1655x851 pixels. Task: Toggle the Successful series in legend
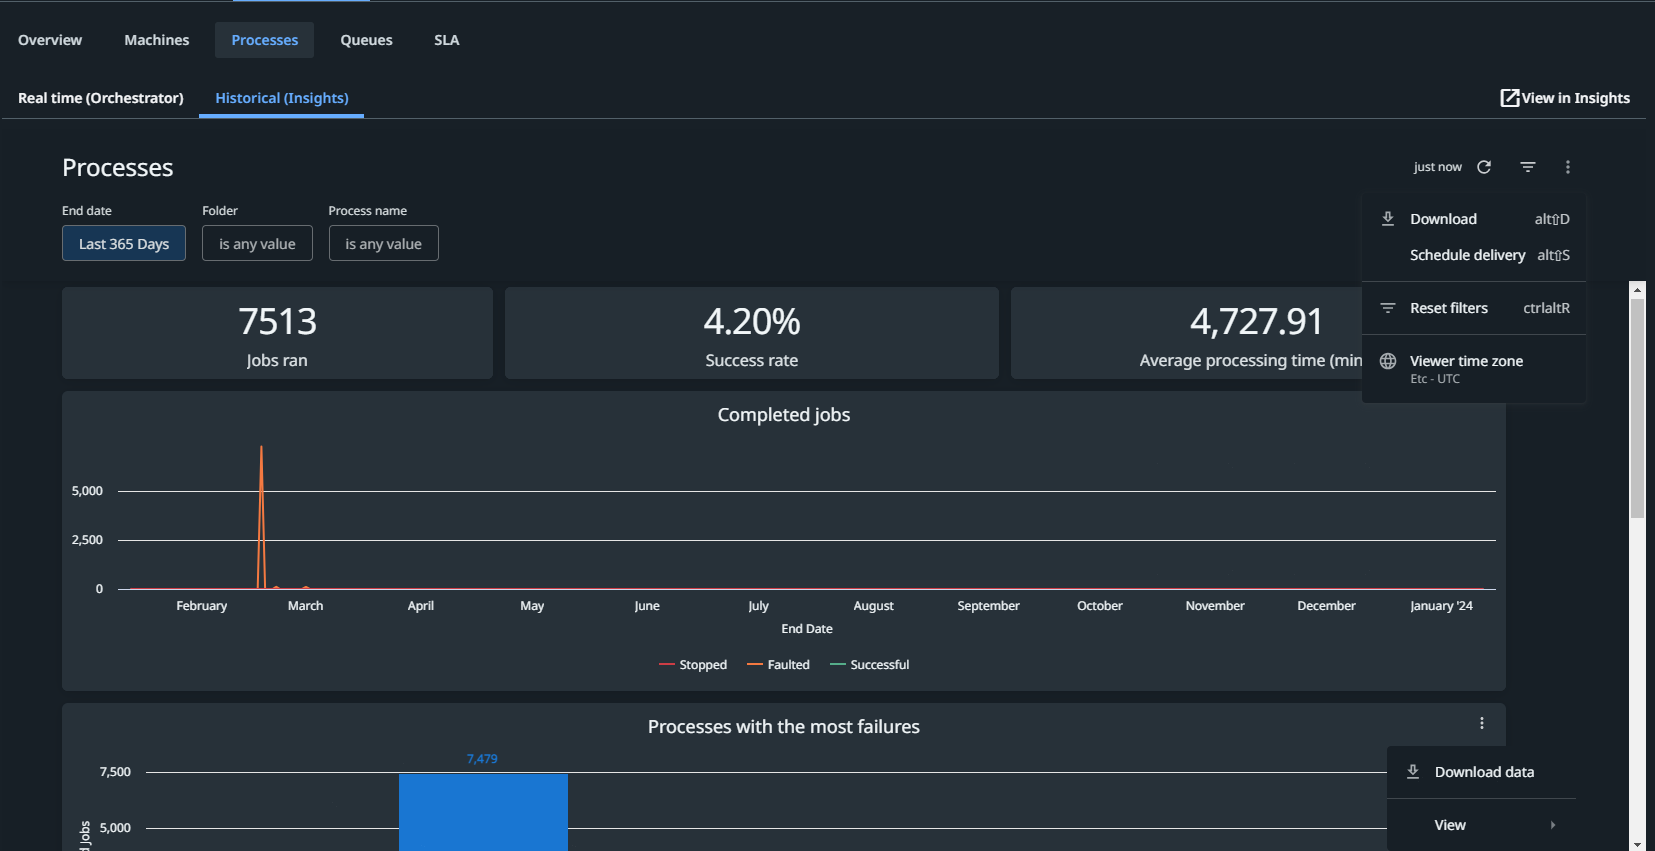pyautogui.click(x=870, y=665)
